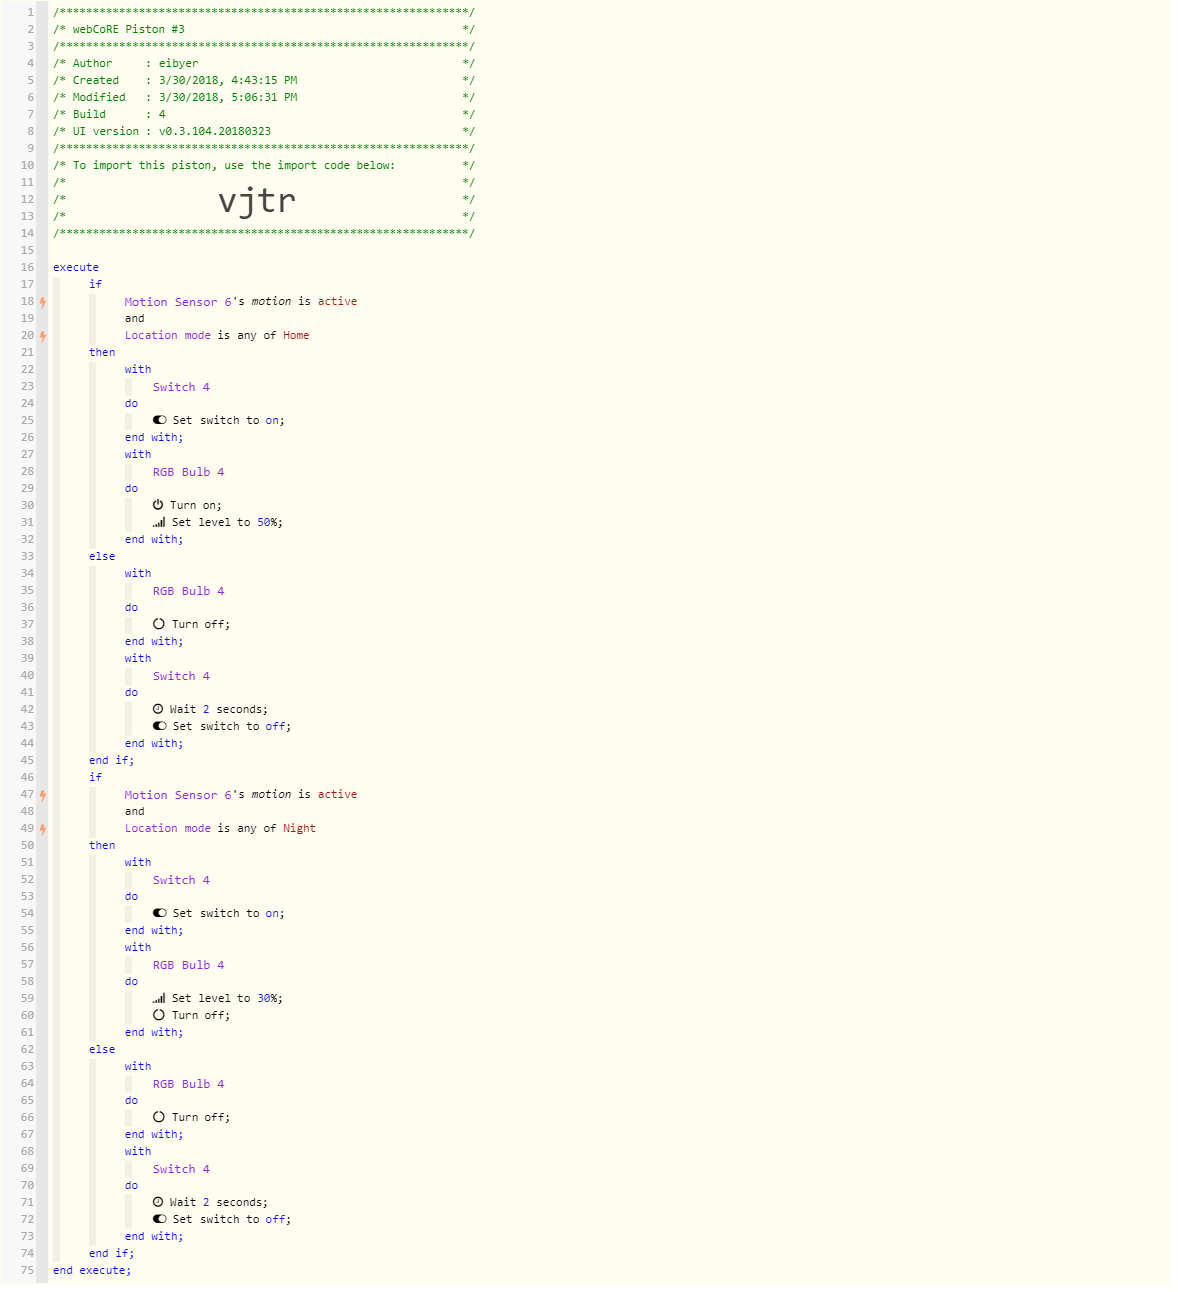The width and height of the screenshot is (1178, 1292).
Task: Select 'Set switch to off;' on line 43
Action: pyautogui.click(x=232, y=727)
